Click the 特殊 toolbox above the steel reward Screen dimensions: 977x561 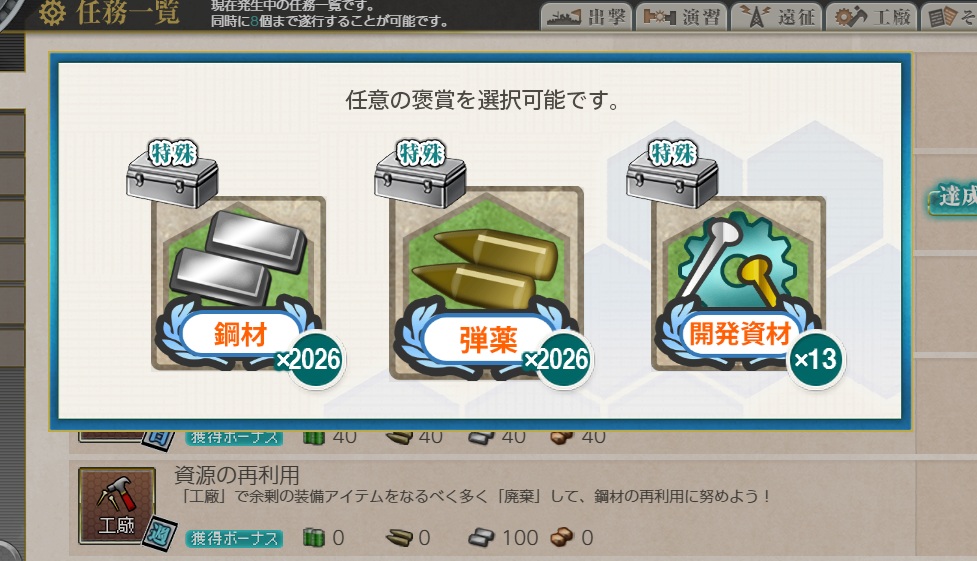click(173, 174)
